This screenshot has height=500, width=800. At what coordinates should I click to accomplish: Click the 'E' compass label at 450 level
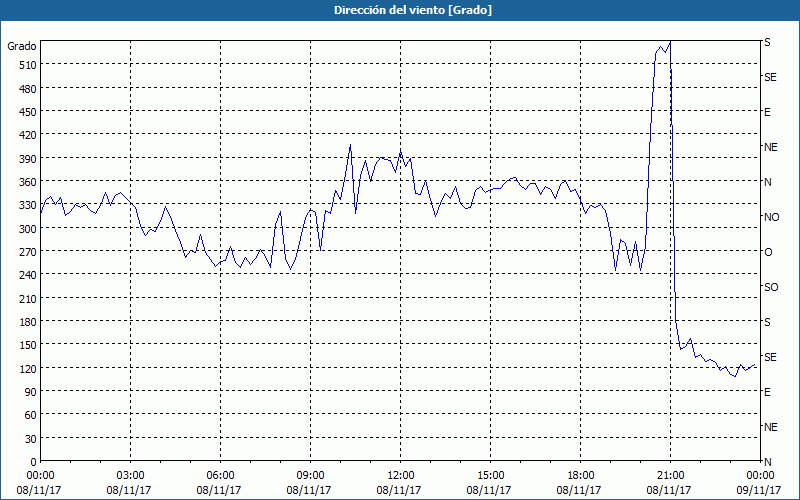point(767,112)
